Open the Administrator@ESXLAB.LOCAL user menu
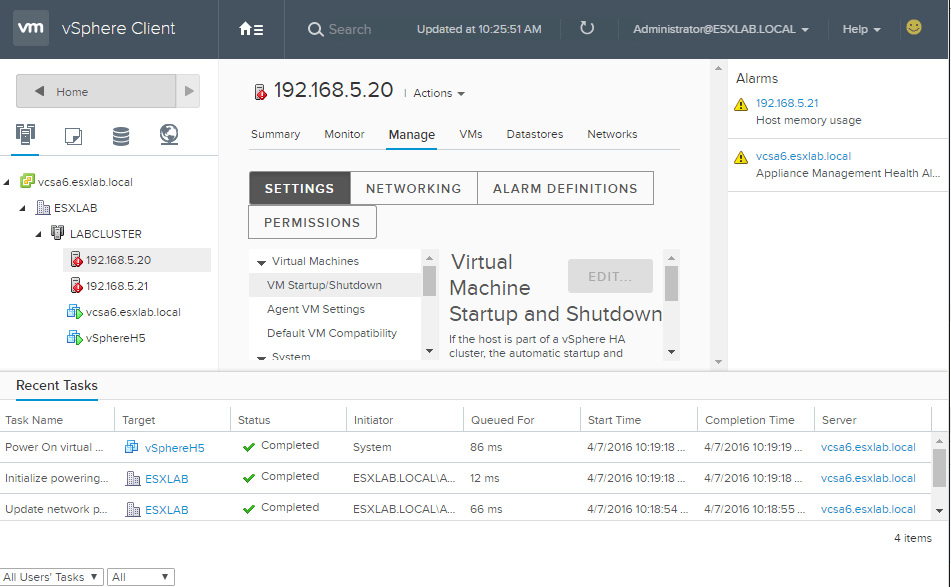This screenshot has width=951, height=587. [720, 29]
